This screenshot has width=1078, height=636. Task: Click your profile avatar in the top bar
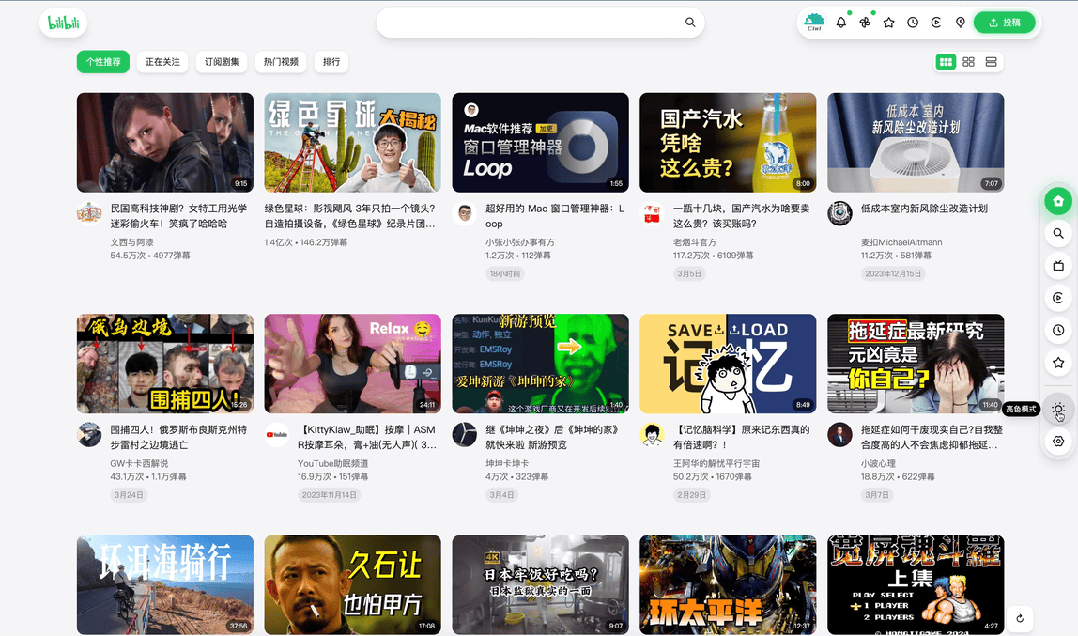(813, 21)
